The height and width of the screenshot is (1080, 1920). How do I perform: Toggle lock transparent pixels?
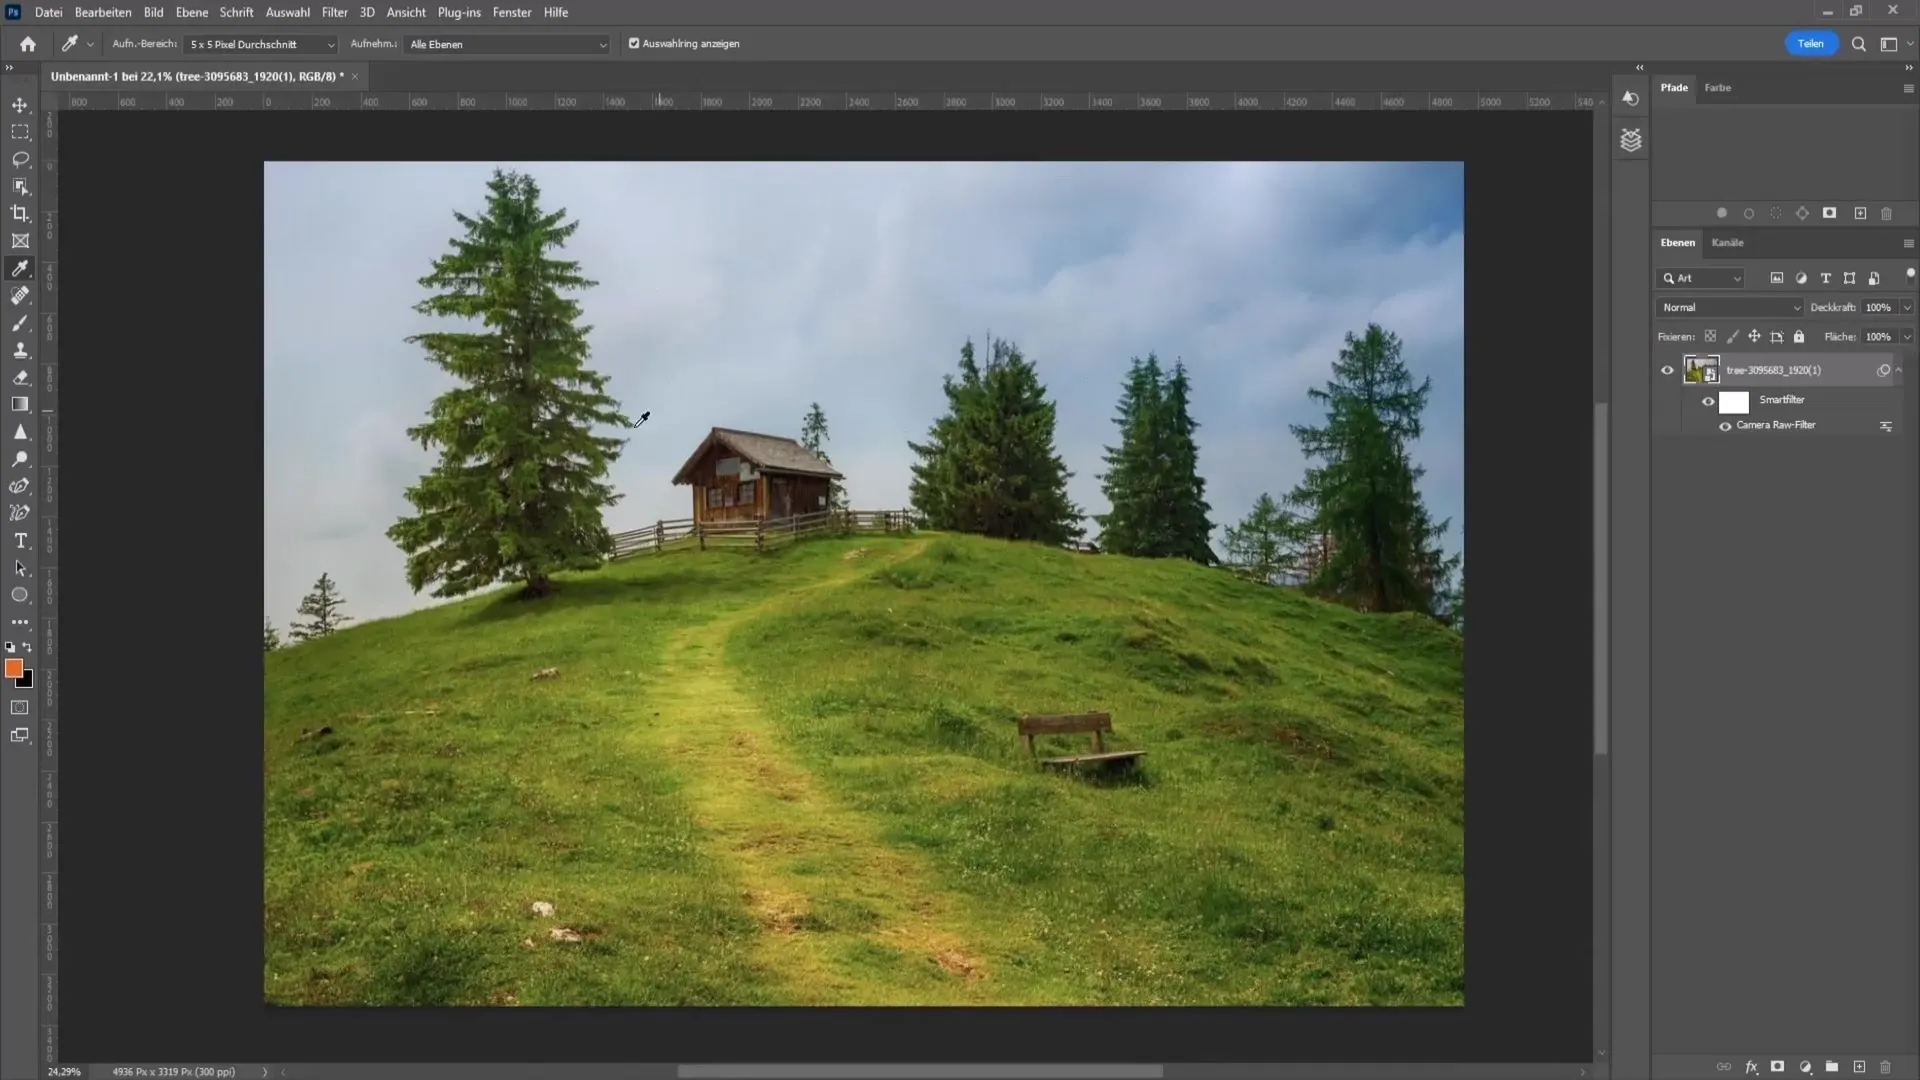click(1710, 337)
